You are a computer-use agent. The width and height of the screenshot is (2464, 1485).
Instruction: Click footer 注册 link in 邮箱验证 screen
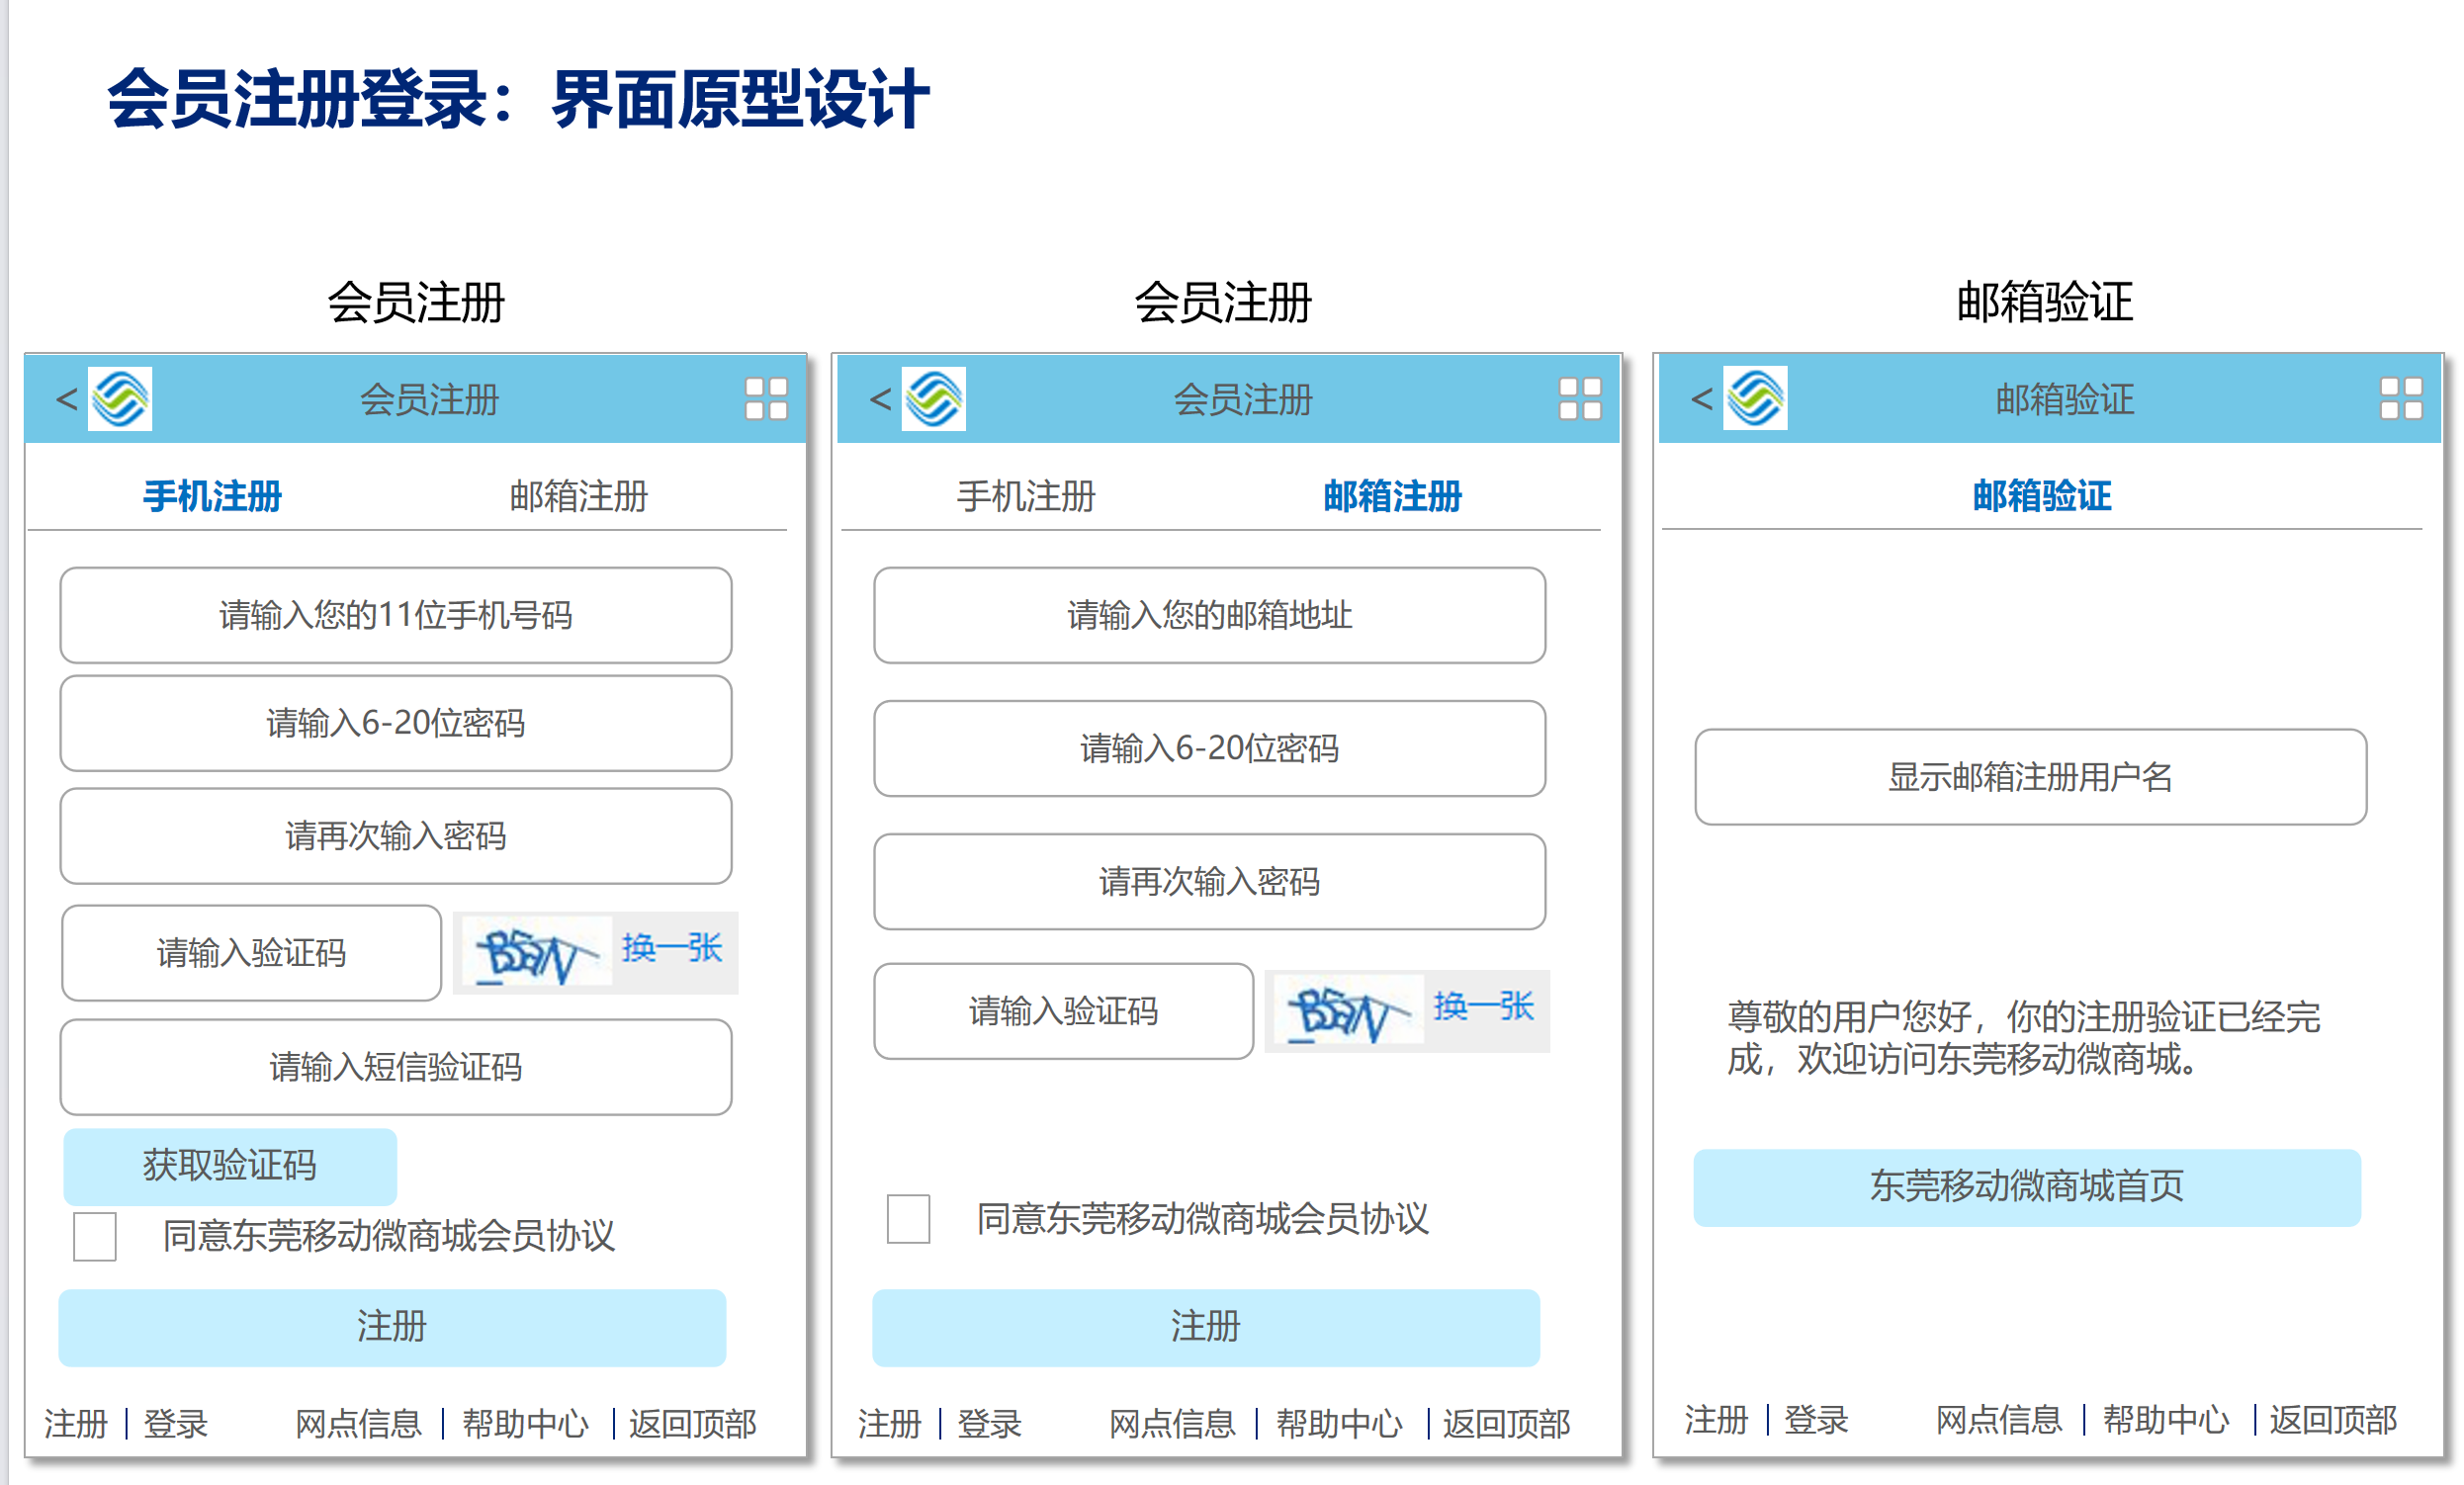pyautogui.click(x=1717, y=1420)
